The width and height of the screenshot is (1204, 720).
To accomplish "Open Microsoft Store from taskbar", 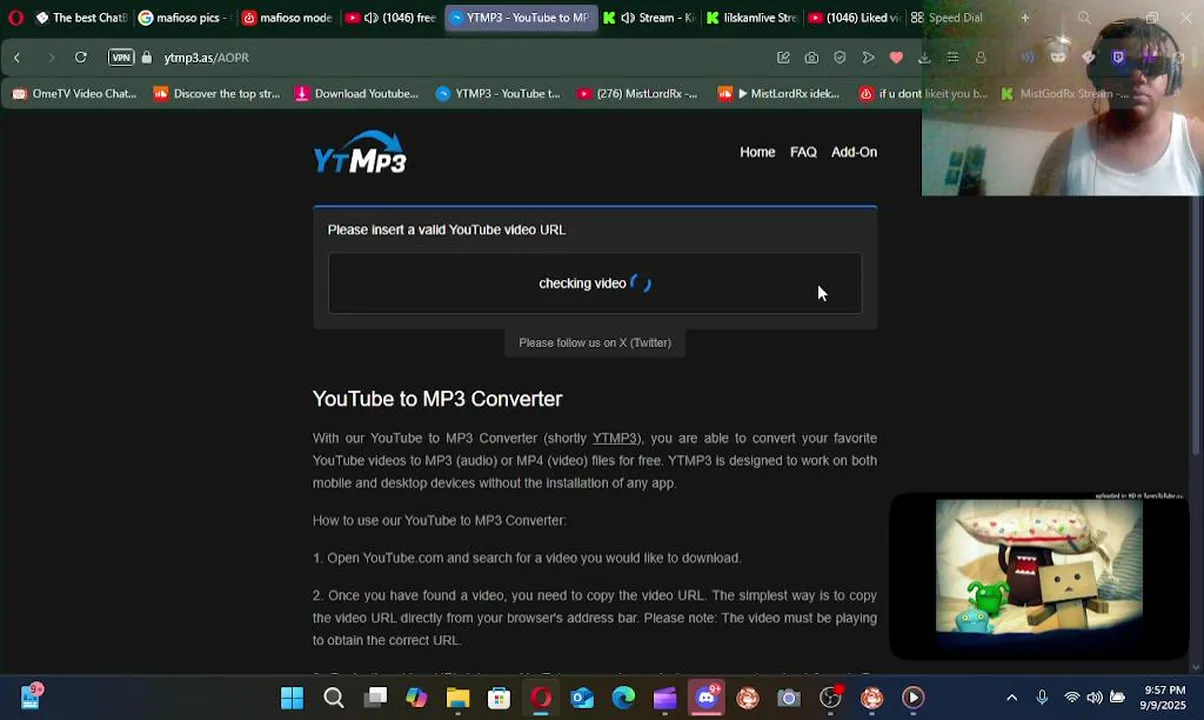I will tap(499, 698).
